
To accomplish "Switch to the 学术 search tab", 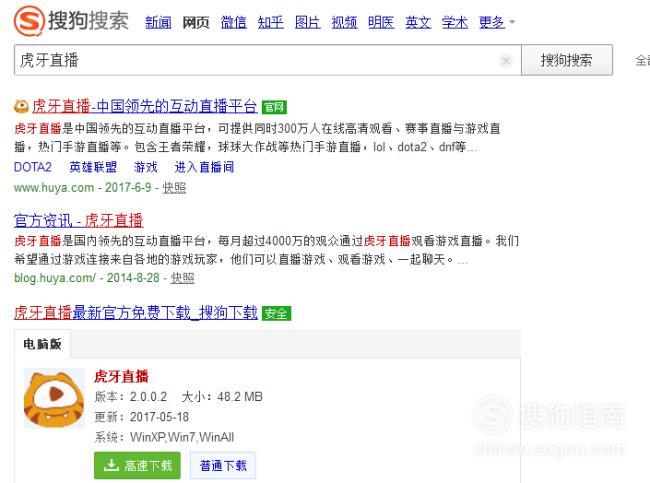I will (455, 22).
